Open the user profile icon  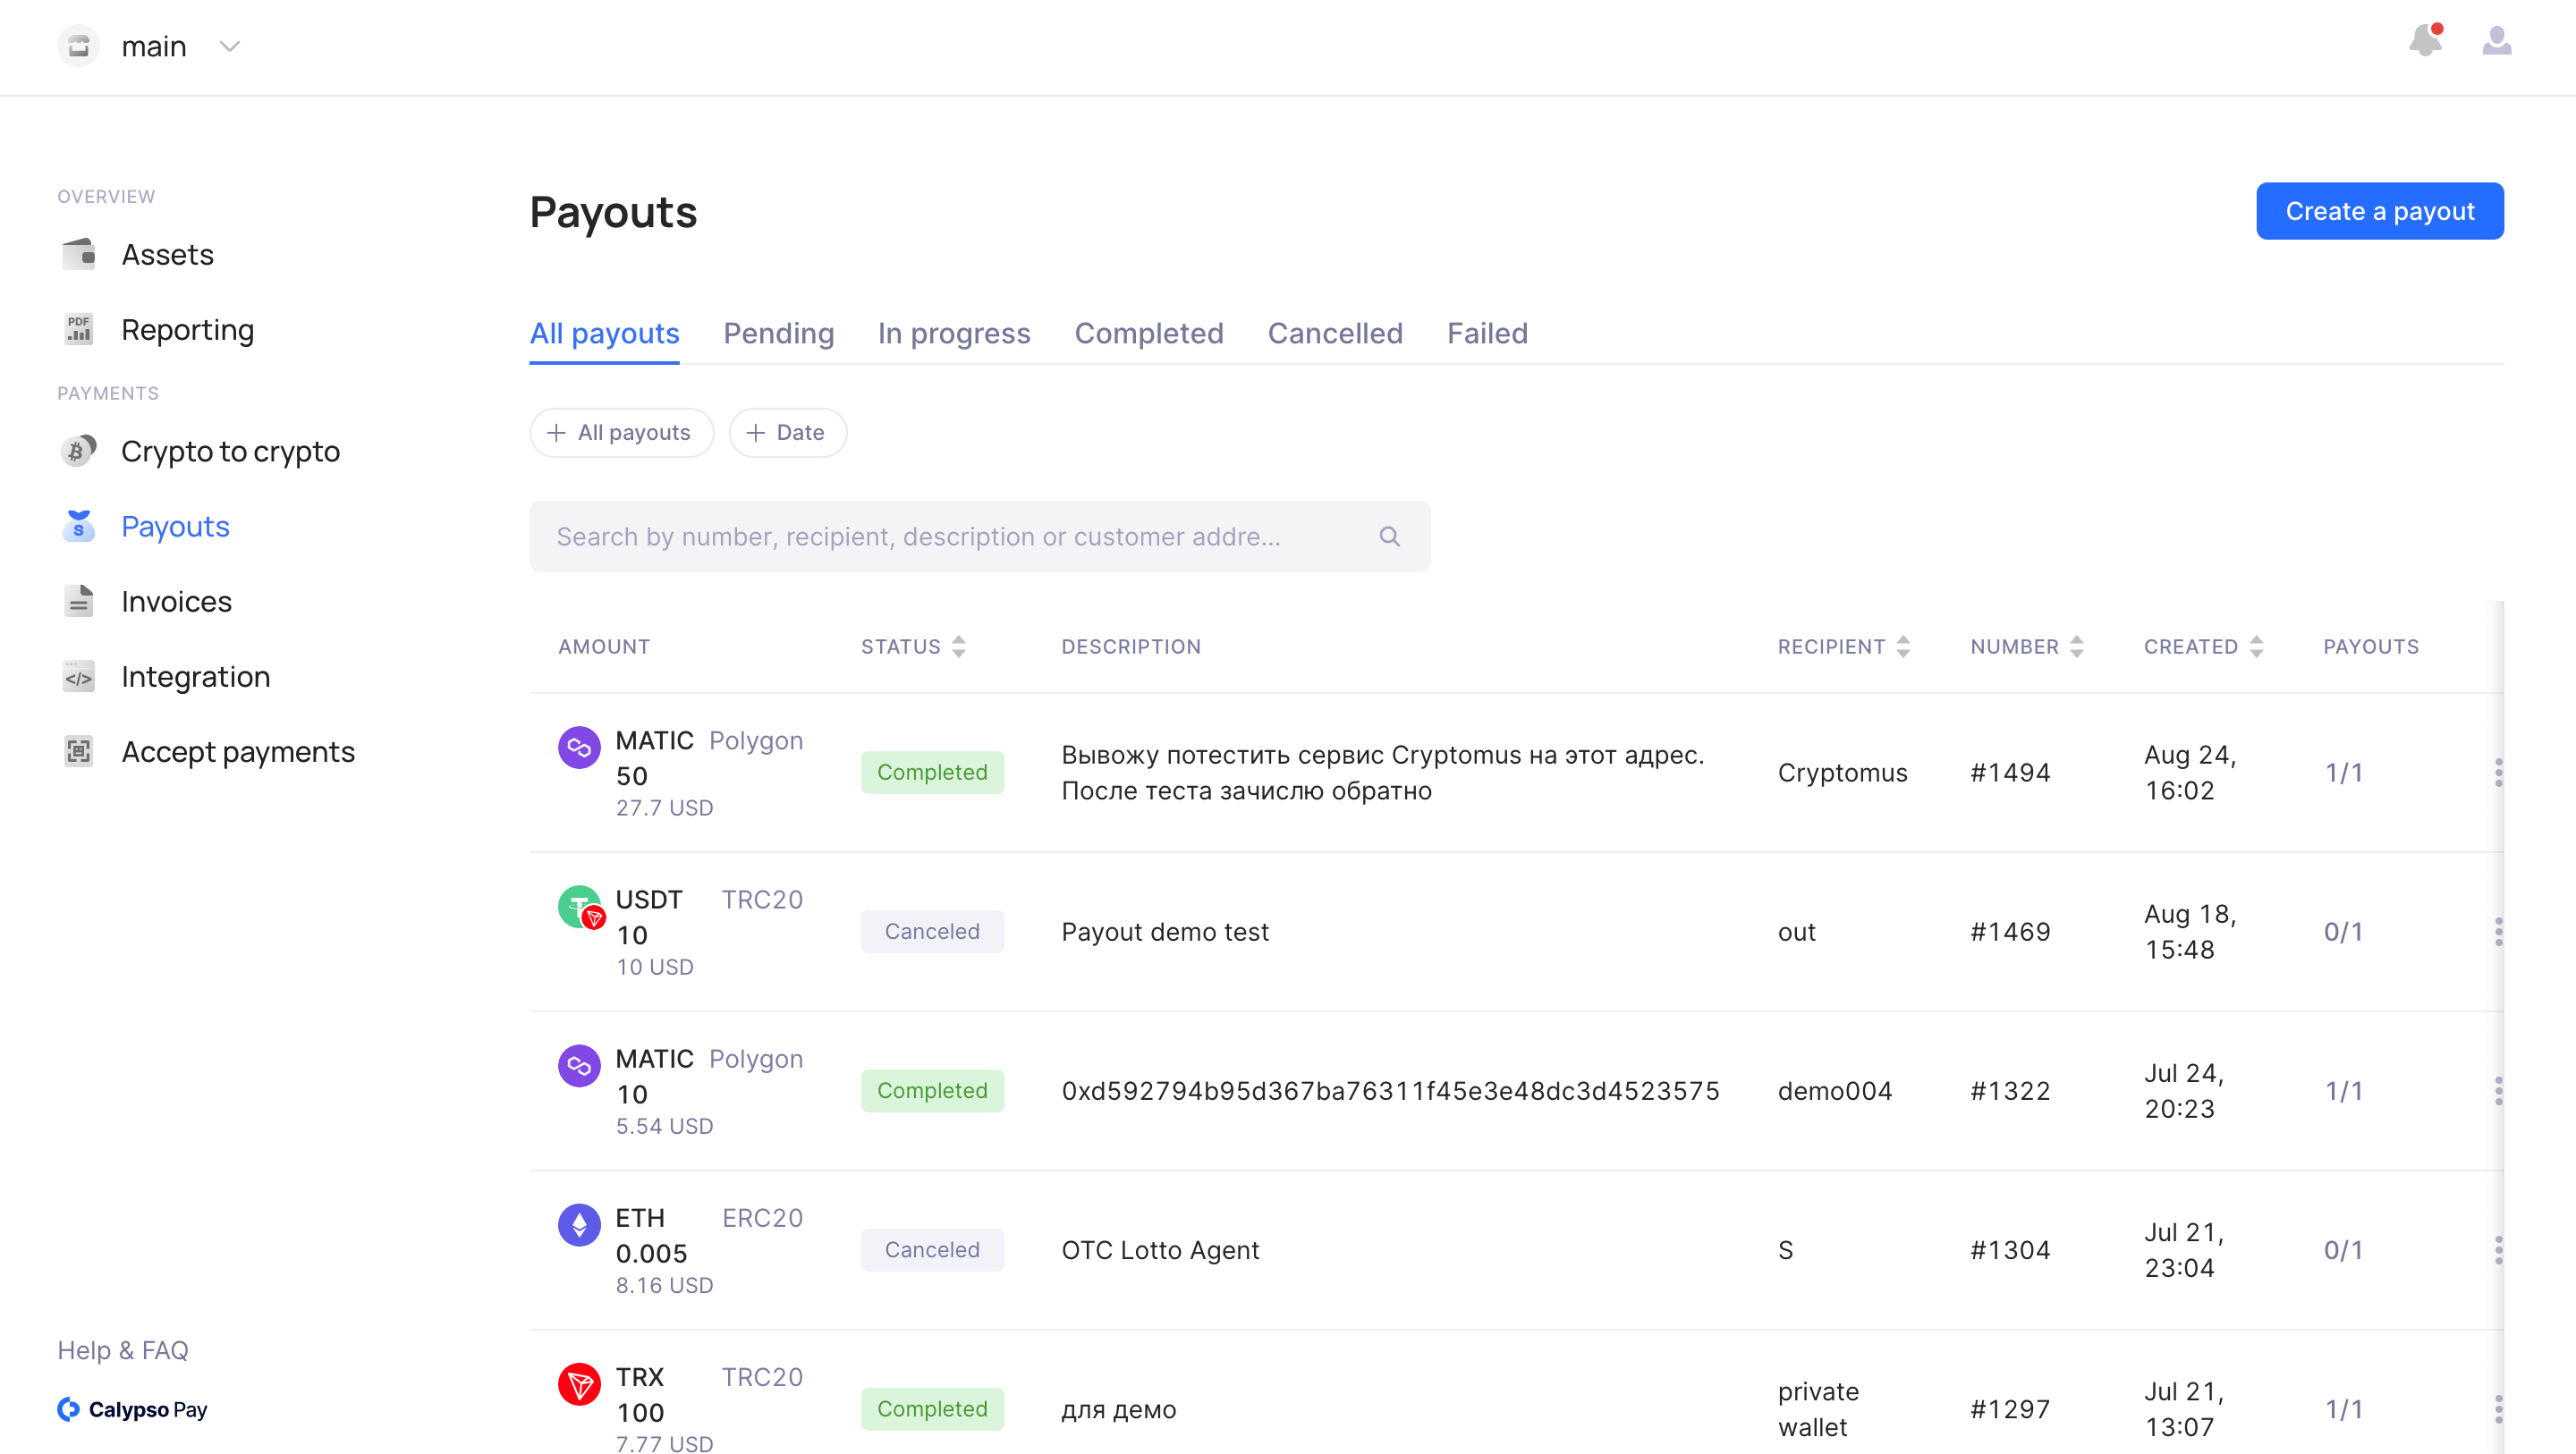pos(2496,40)
